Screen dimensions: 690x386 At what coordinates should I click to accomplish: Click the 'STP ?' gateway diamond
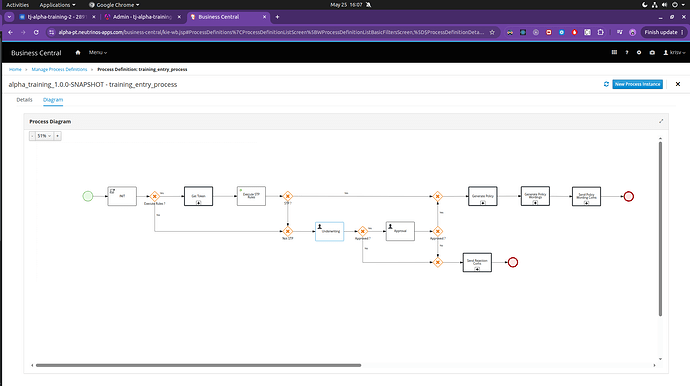click(288, 196)
